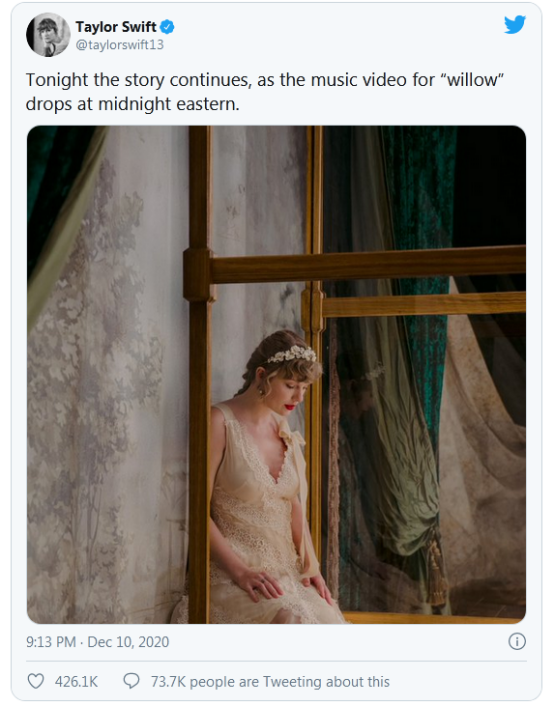Viewport: 554px width, 707px height.
Task: Click the floral headband in the photo
Action: click(x=293, y=354)
